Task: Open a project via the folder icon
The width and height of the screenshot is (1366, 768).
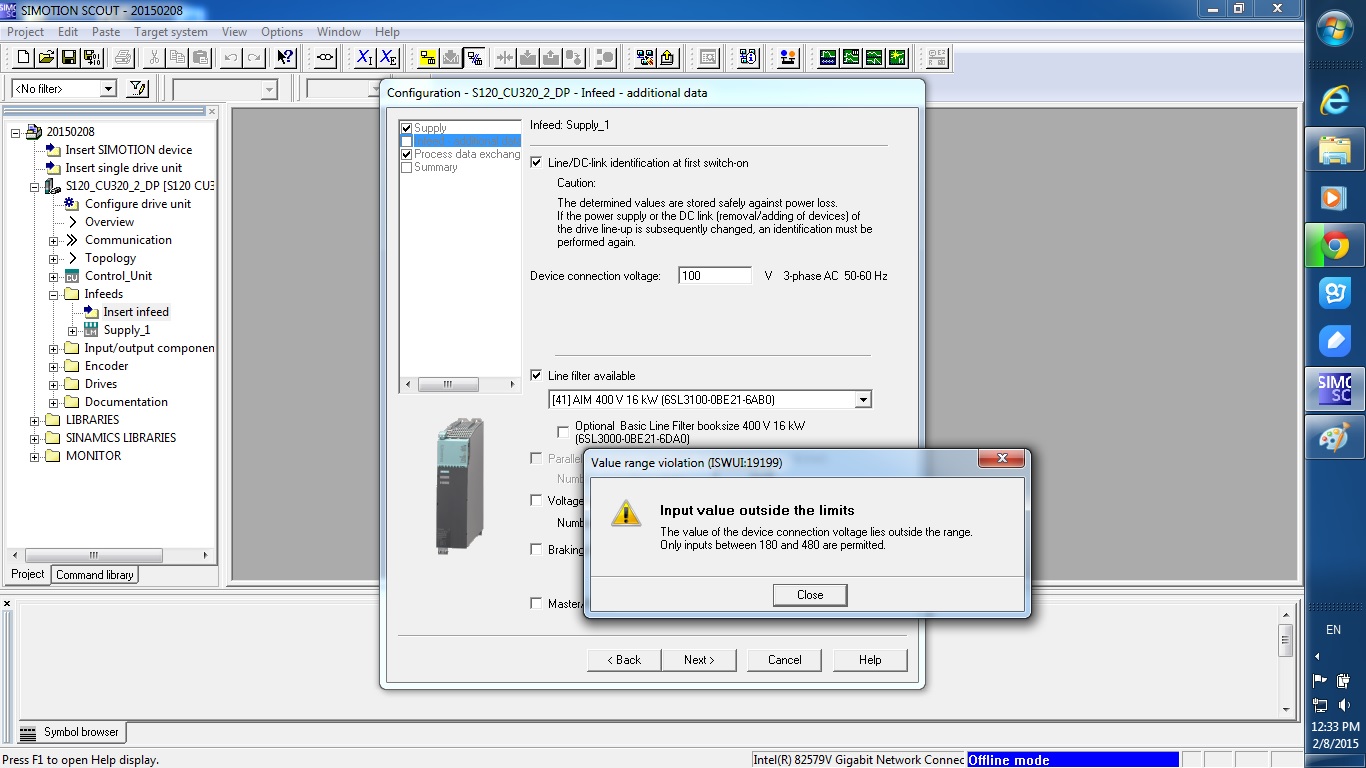Action: pyautogui.click(x=46, y=58)
